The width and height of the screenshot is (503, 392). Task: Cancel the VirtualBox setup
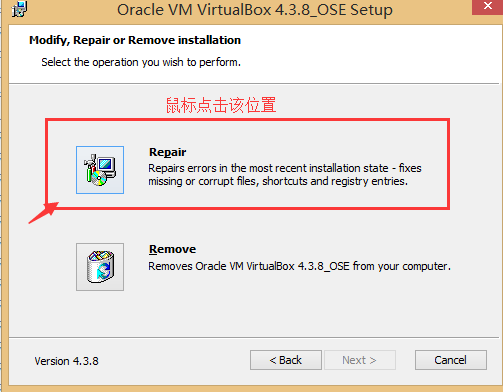(451, 360)
